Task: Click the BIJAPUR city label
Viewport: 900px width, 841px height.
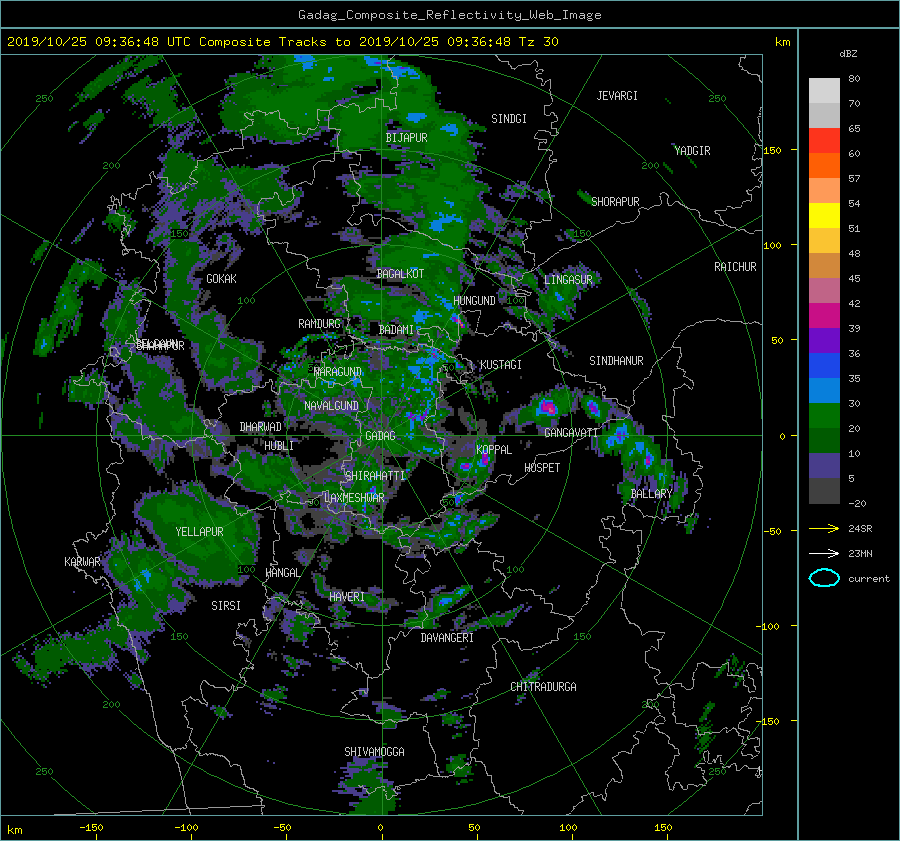Action: (406, 138)
